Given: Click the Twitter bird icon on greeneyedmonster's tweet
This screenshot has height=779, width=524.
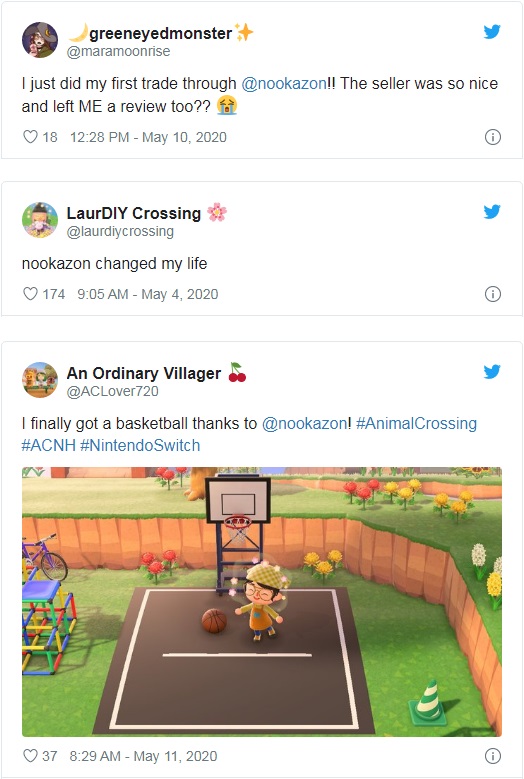Looking at the screenshot, I should click(x=492, y=32).
